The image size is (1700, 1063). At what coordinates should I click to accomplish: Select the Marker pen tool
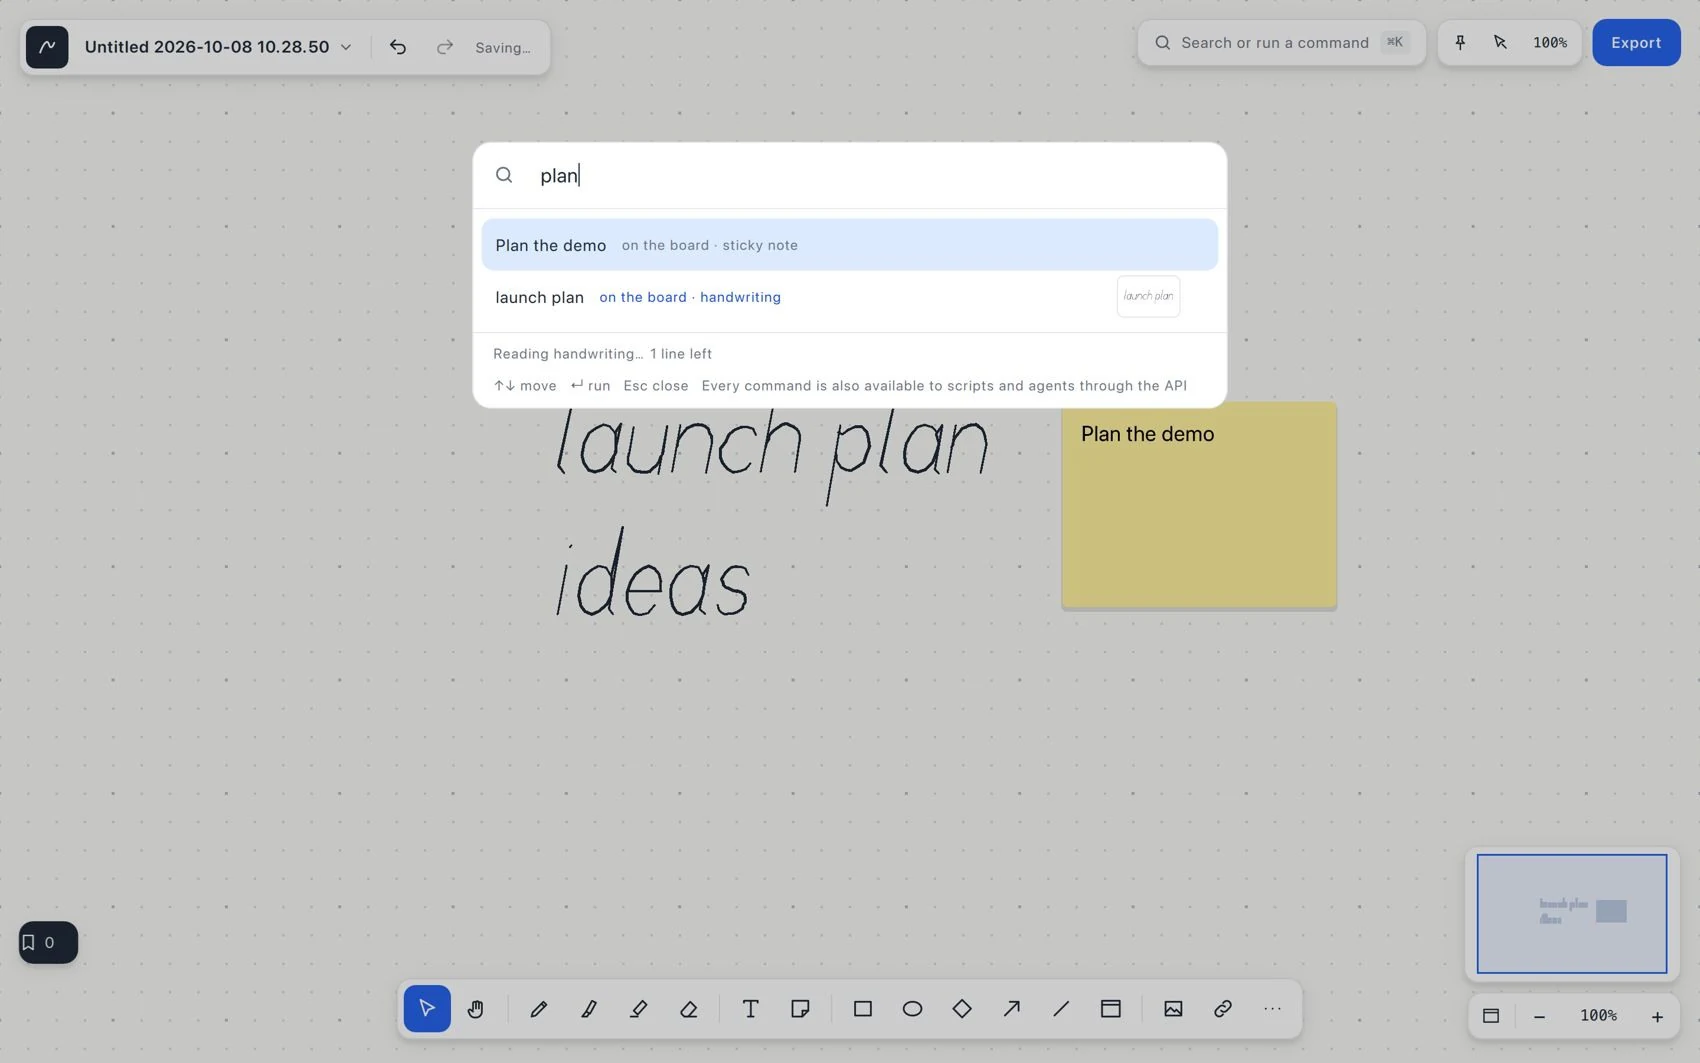(589, 1008)
